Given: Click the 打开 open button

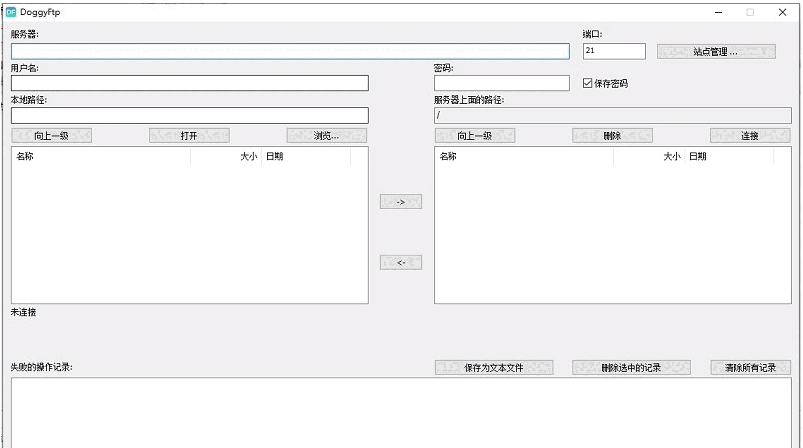Looking at the screenshot, I should pyautogui.click(x=189, y=136).
